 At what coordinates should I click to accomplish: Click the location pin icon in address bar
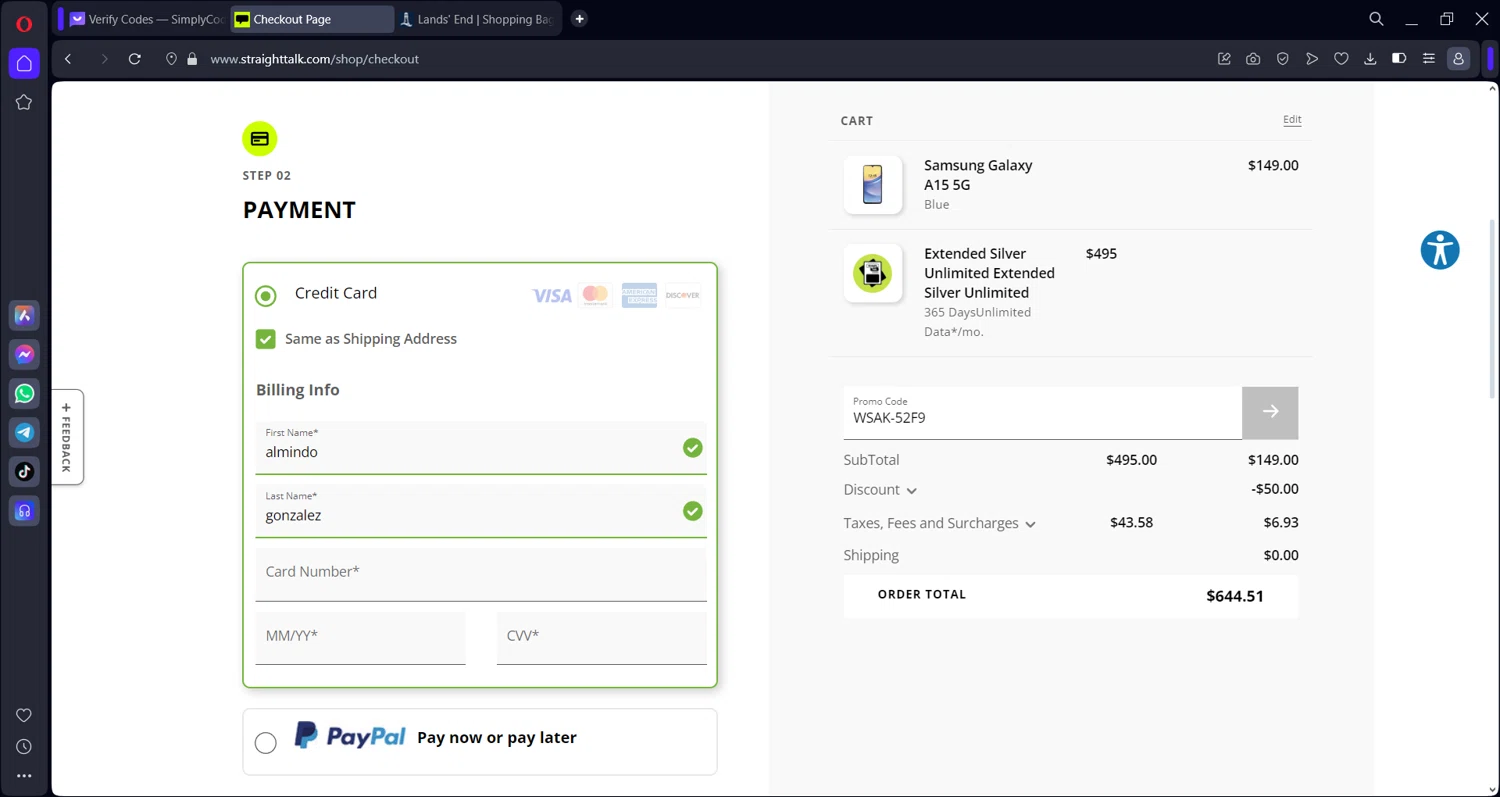[x=171, y=59]
